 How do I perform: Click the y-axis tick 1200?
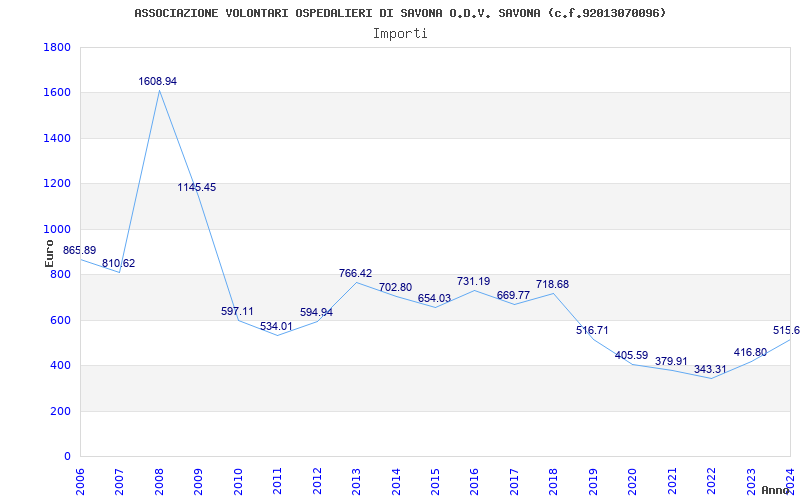click(x=57, y=184)
